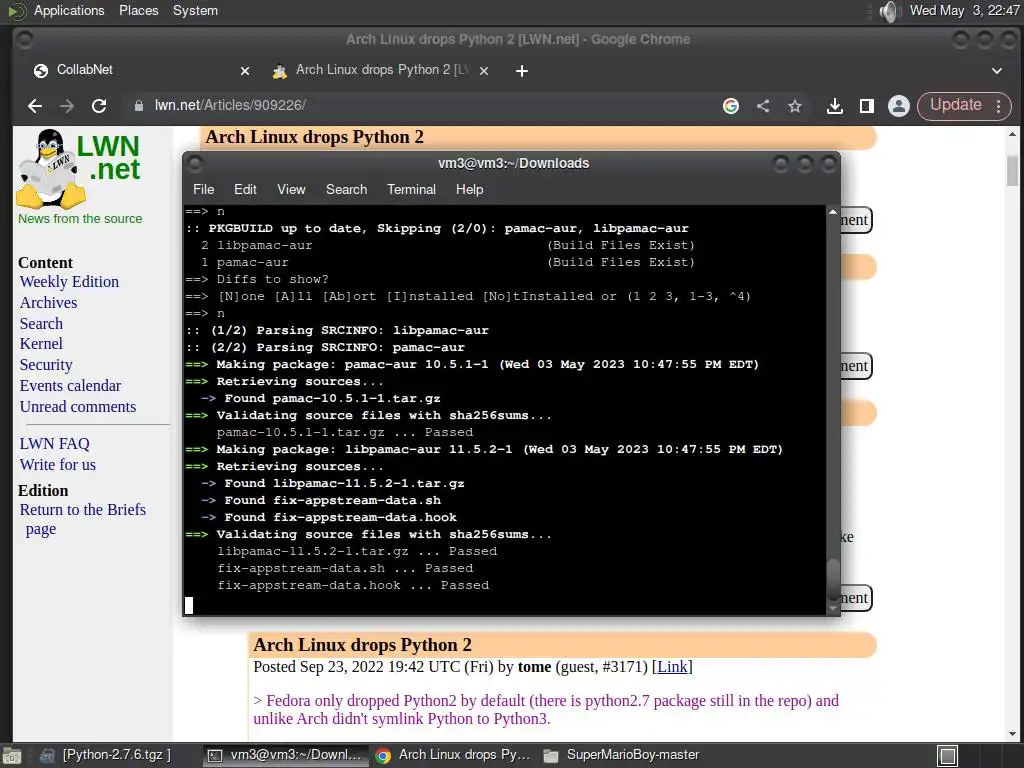Screen dimensions: 1024x768
Task: Click the padlock site info icon
Action: (138, 106)
